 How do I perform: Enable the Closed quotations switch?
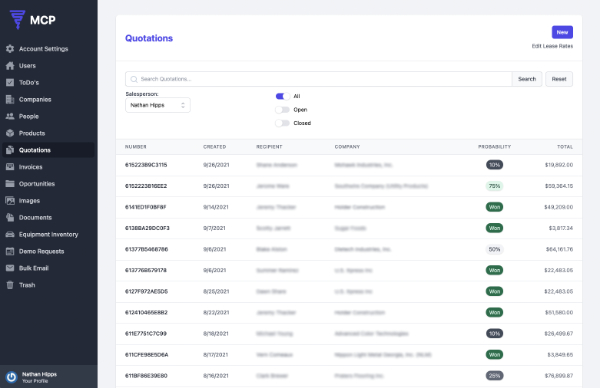(282, 123)
